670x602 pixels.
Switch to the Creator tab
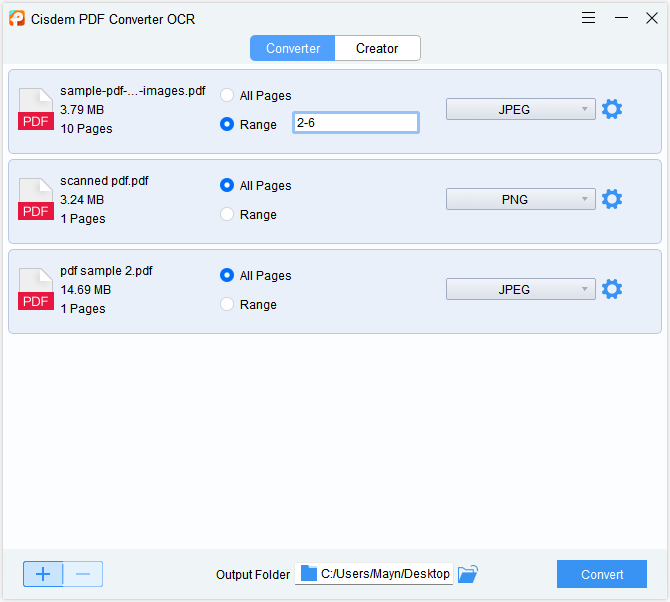pyautogui.click(x=377, y=48)
